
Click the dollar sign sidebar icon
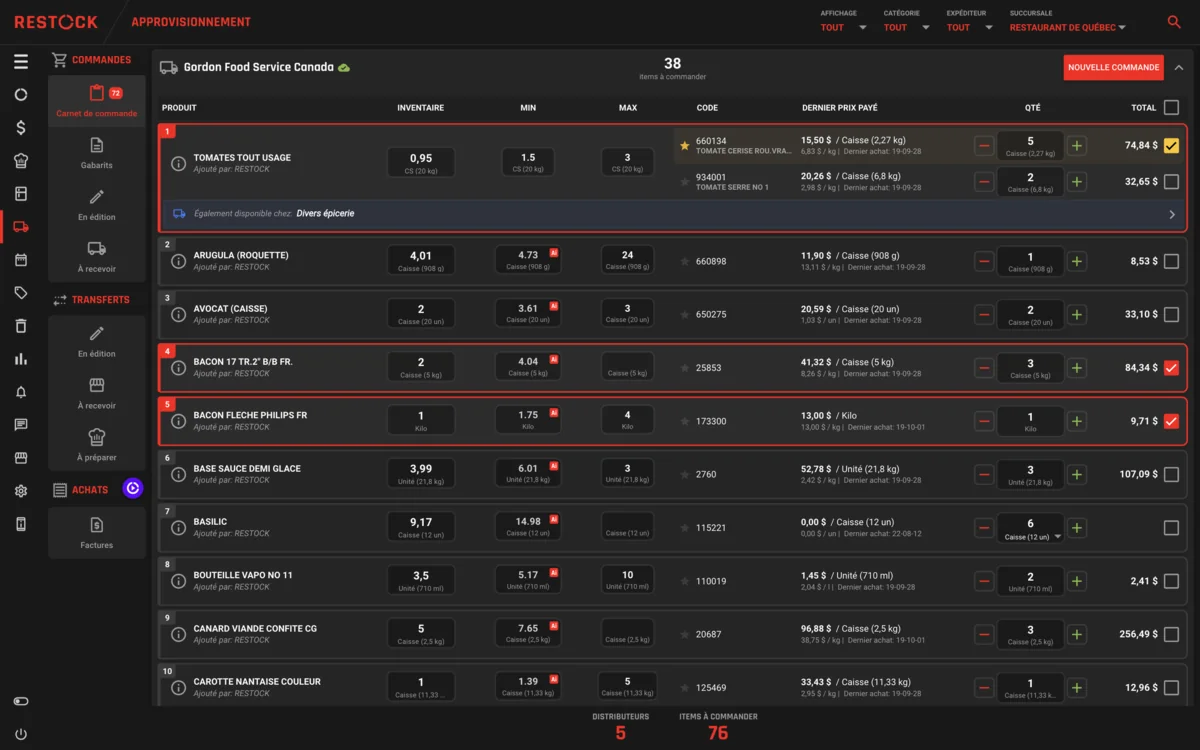click(21, 128)
